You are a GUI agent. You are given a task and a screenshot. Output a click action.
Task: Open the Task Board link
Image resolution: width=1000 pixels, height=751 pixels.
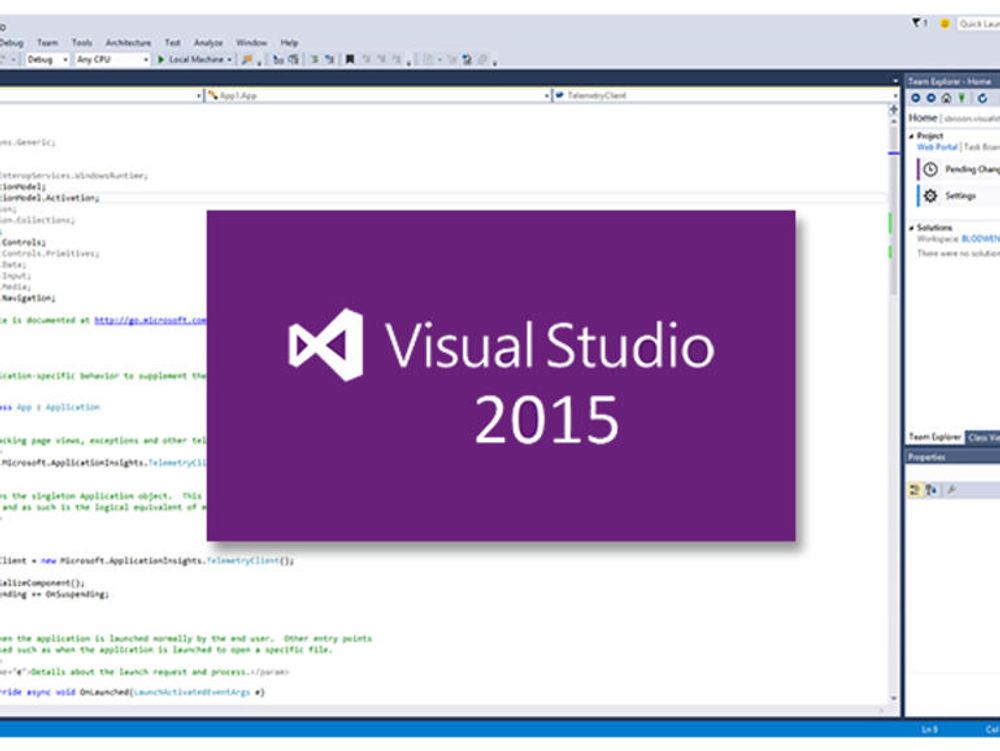[x=982, y=147]
